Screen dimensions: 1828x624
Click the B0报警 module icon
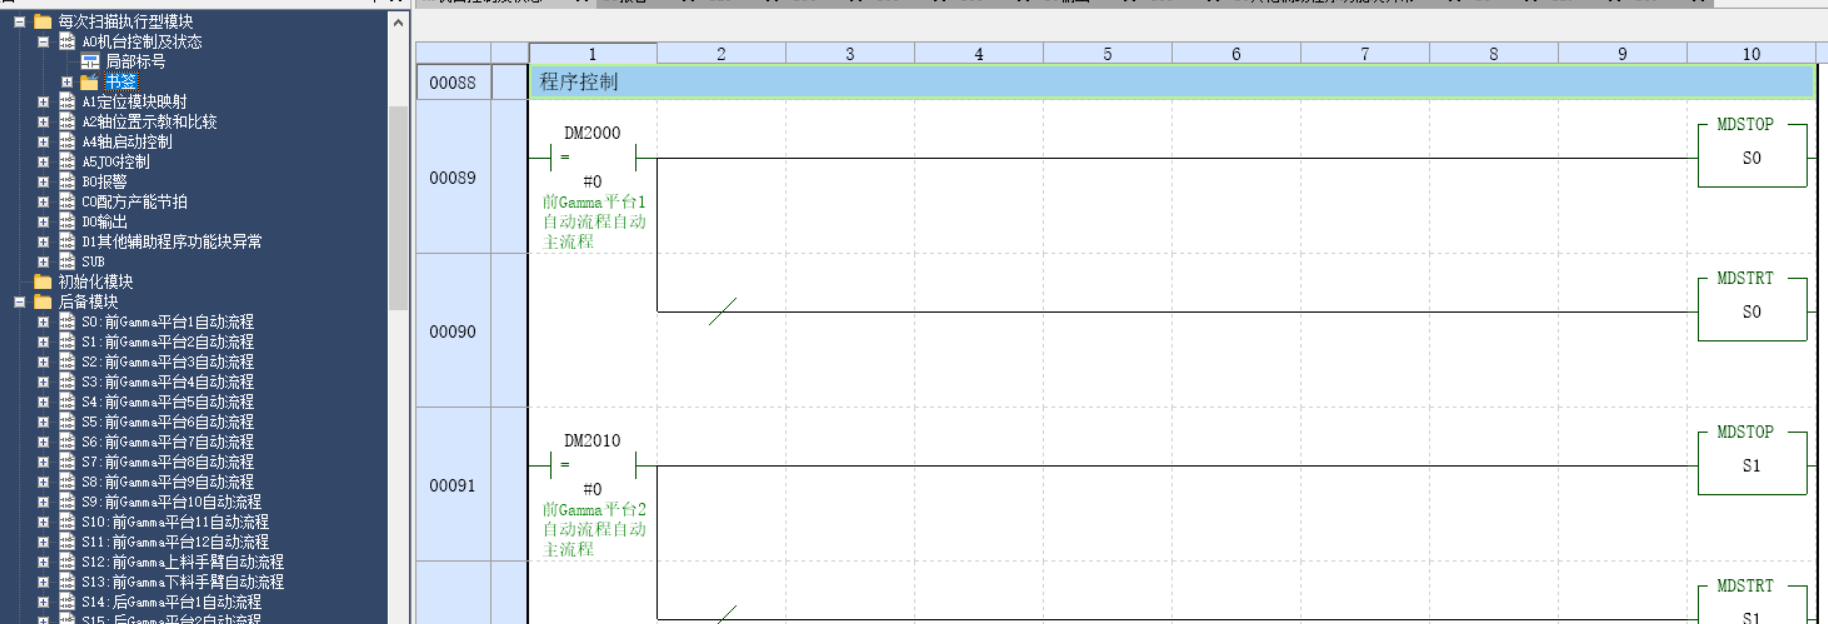pos(67,182)
